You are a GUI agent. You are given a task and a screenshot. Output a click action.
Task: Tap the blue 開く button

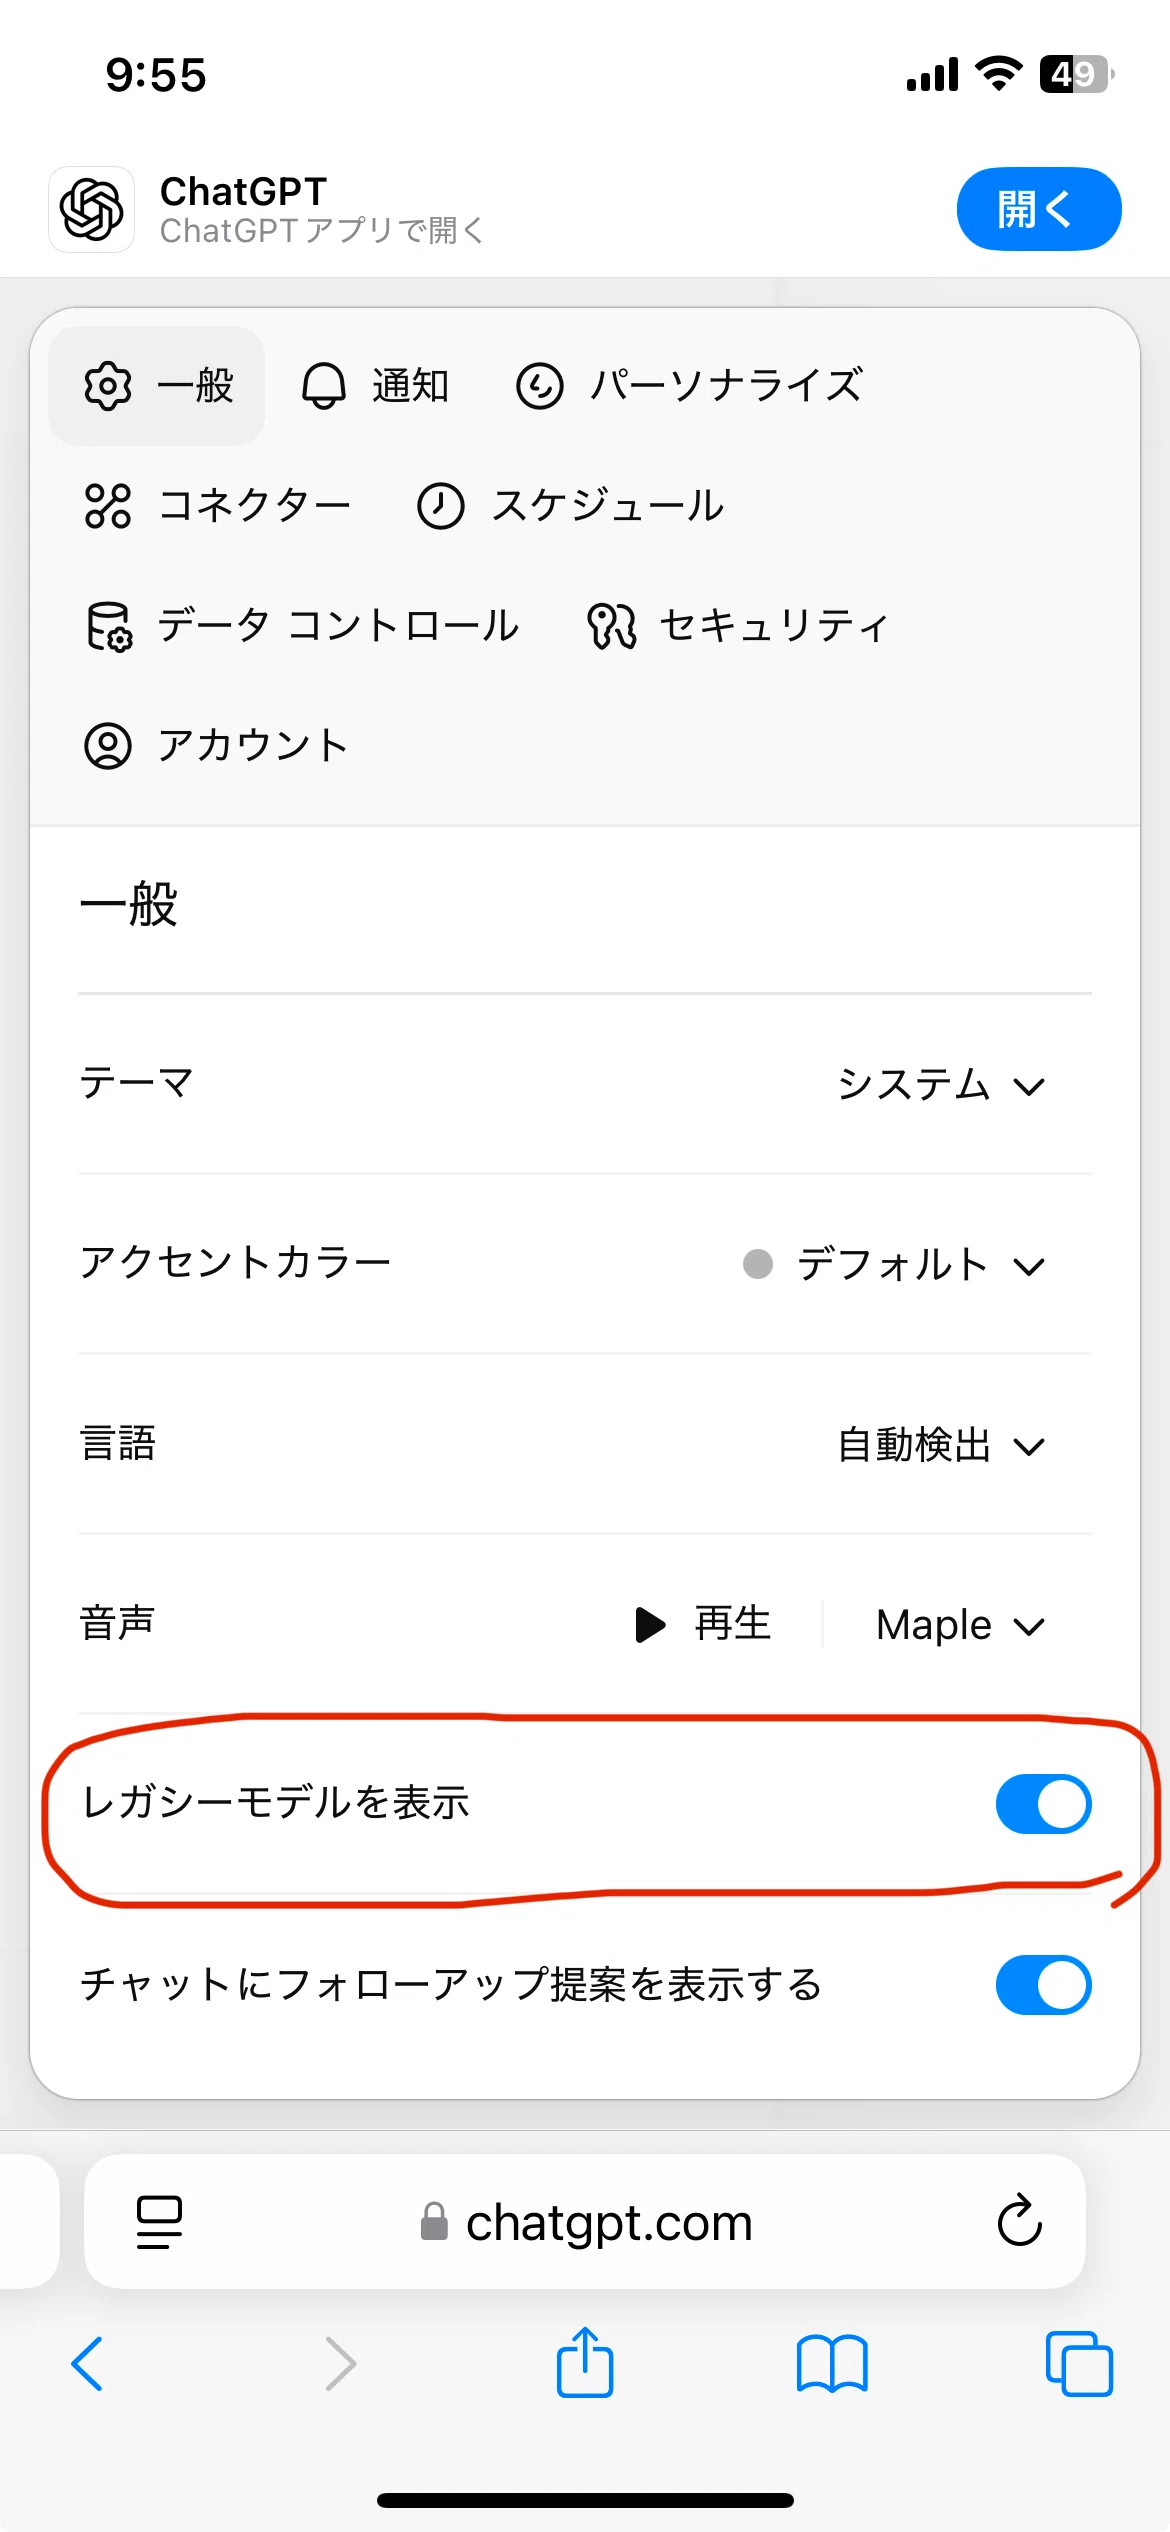(1039, 209)
